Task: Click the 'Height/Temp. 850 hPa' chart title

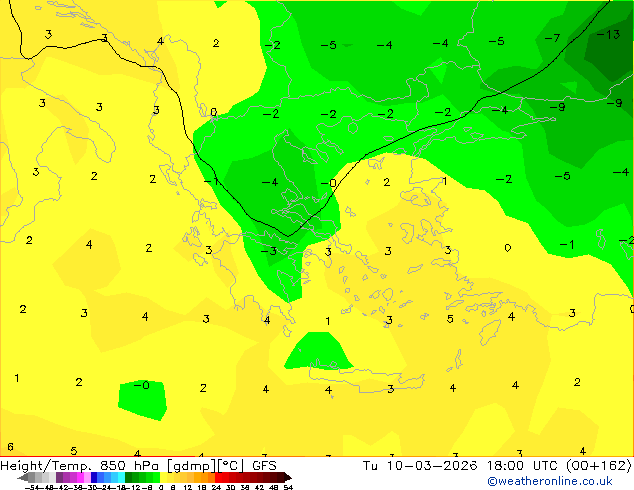Action: coord(81,465)
